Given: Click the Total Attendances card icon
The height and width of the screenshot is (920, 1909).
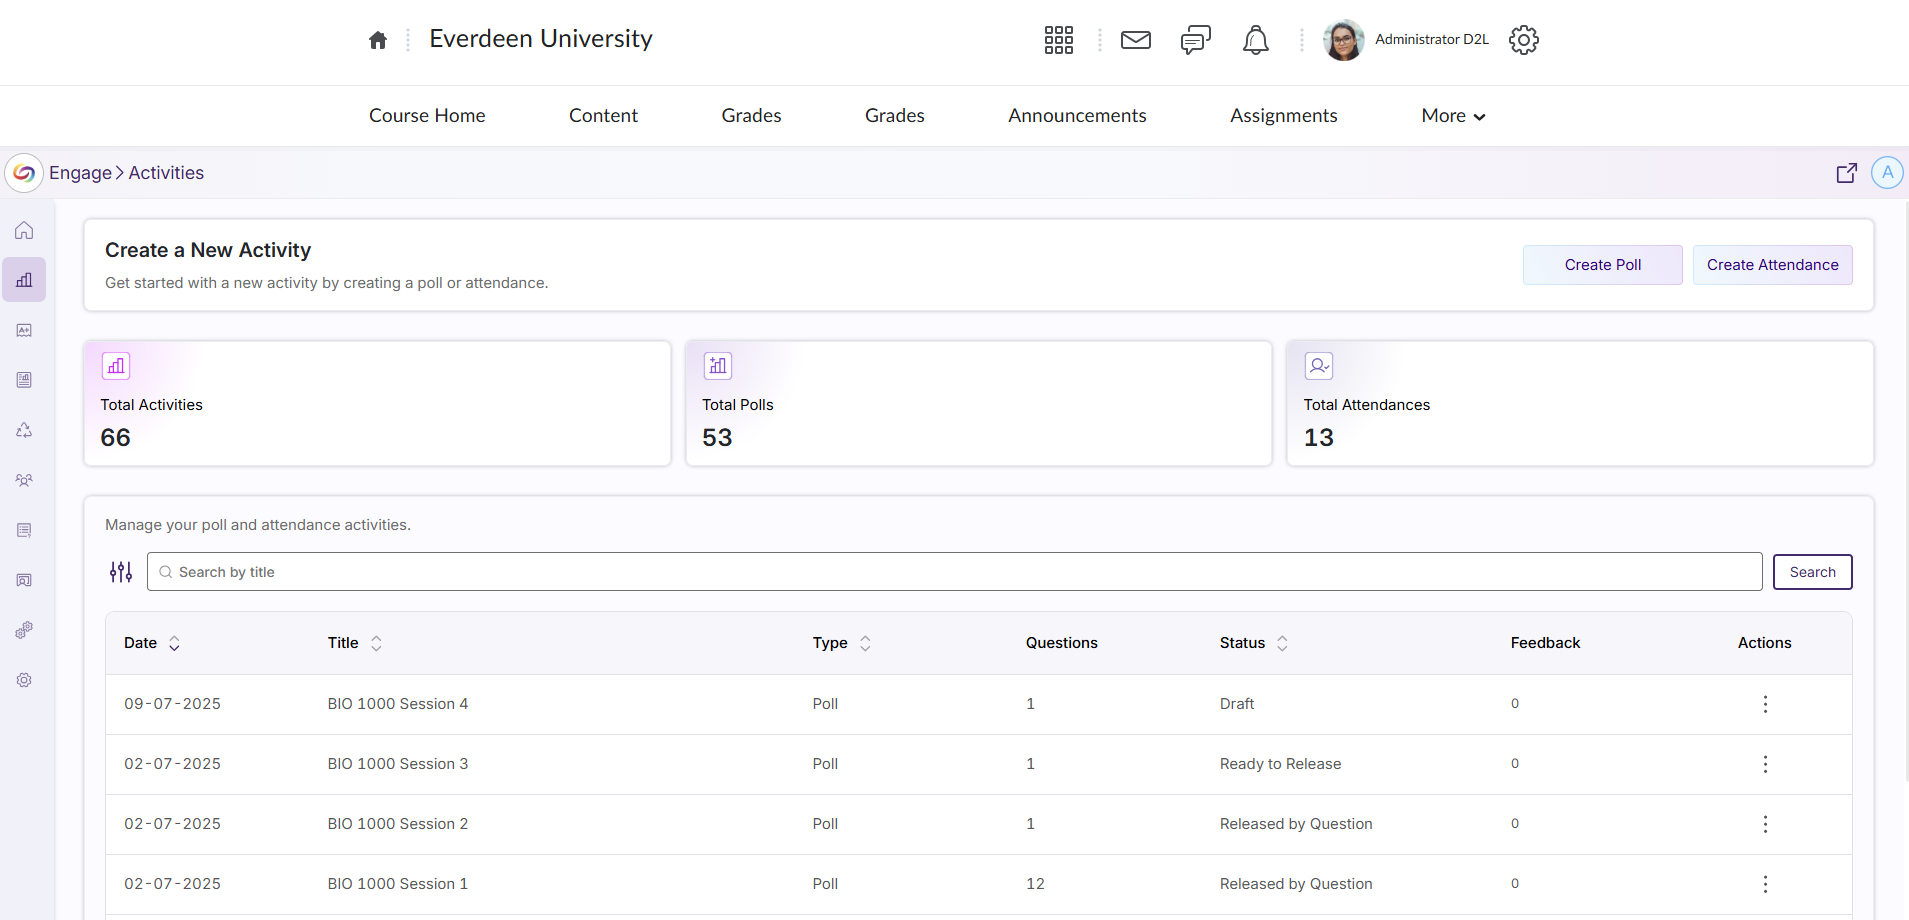Looking at the screenshot, I should (x=1319, y=366).
